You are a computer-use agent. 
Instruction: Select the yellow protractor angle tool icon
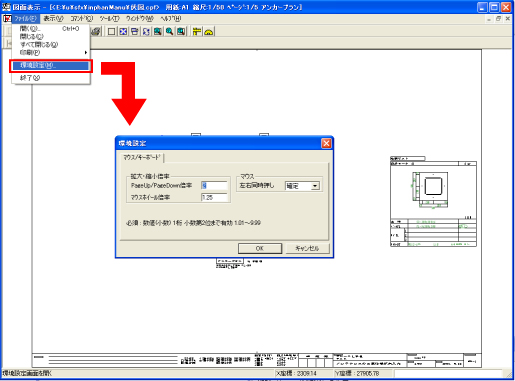209,32
